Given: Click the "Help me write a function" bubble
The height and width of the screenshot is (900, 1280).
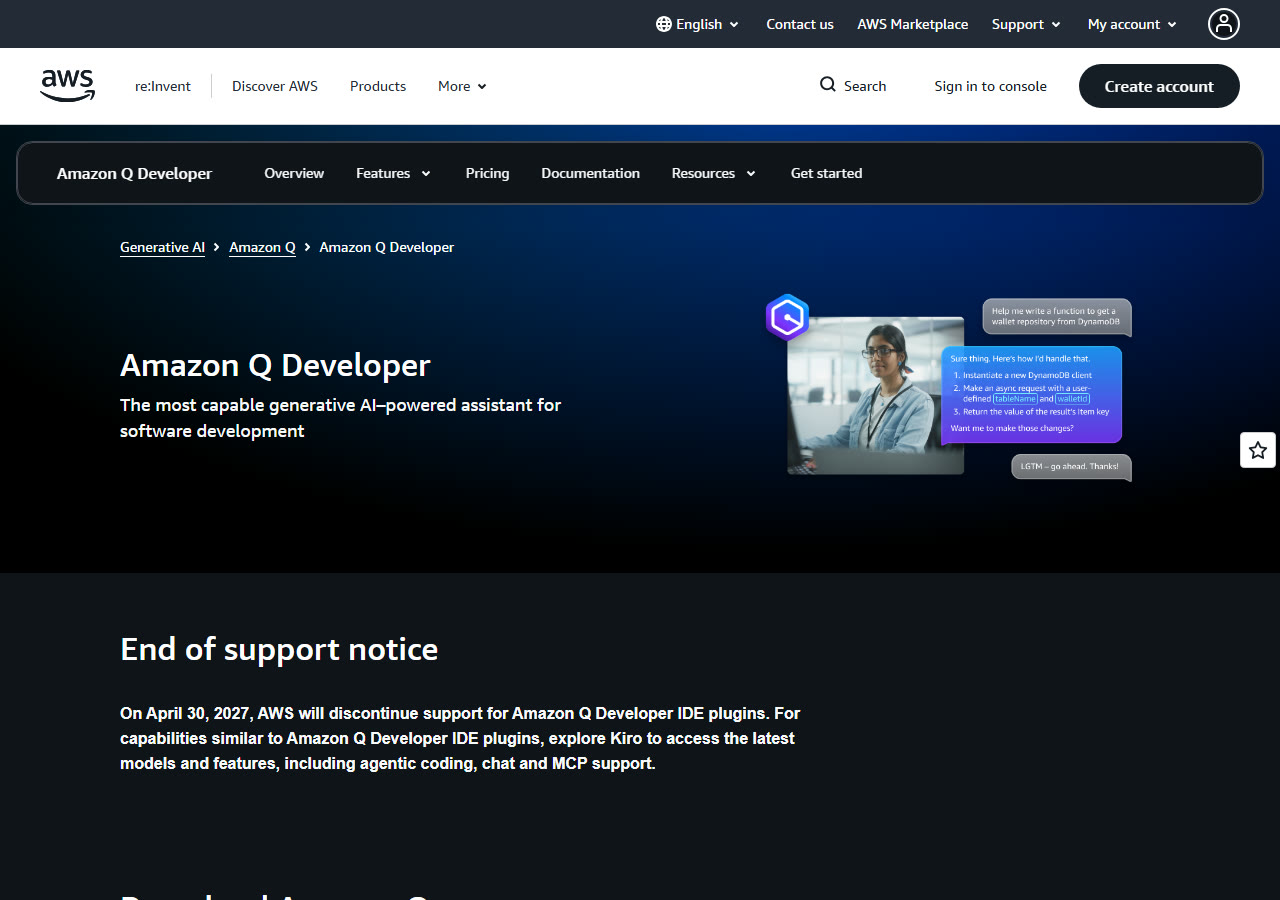Looking at the screenshot, I should coord(1057,317).
